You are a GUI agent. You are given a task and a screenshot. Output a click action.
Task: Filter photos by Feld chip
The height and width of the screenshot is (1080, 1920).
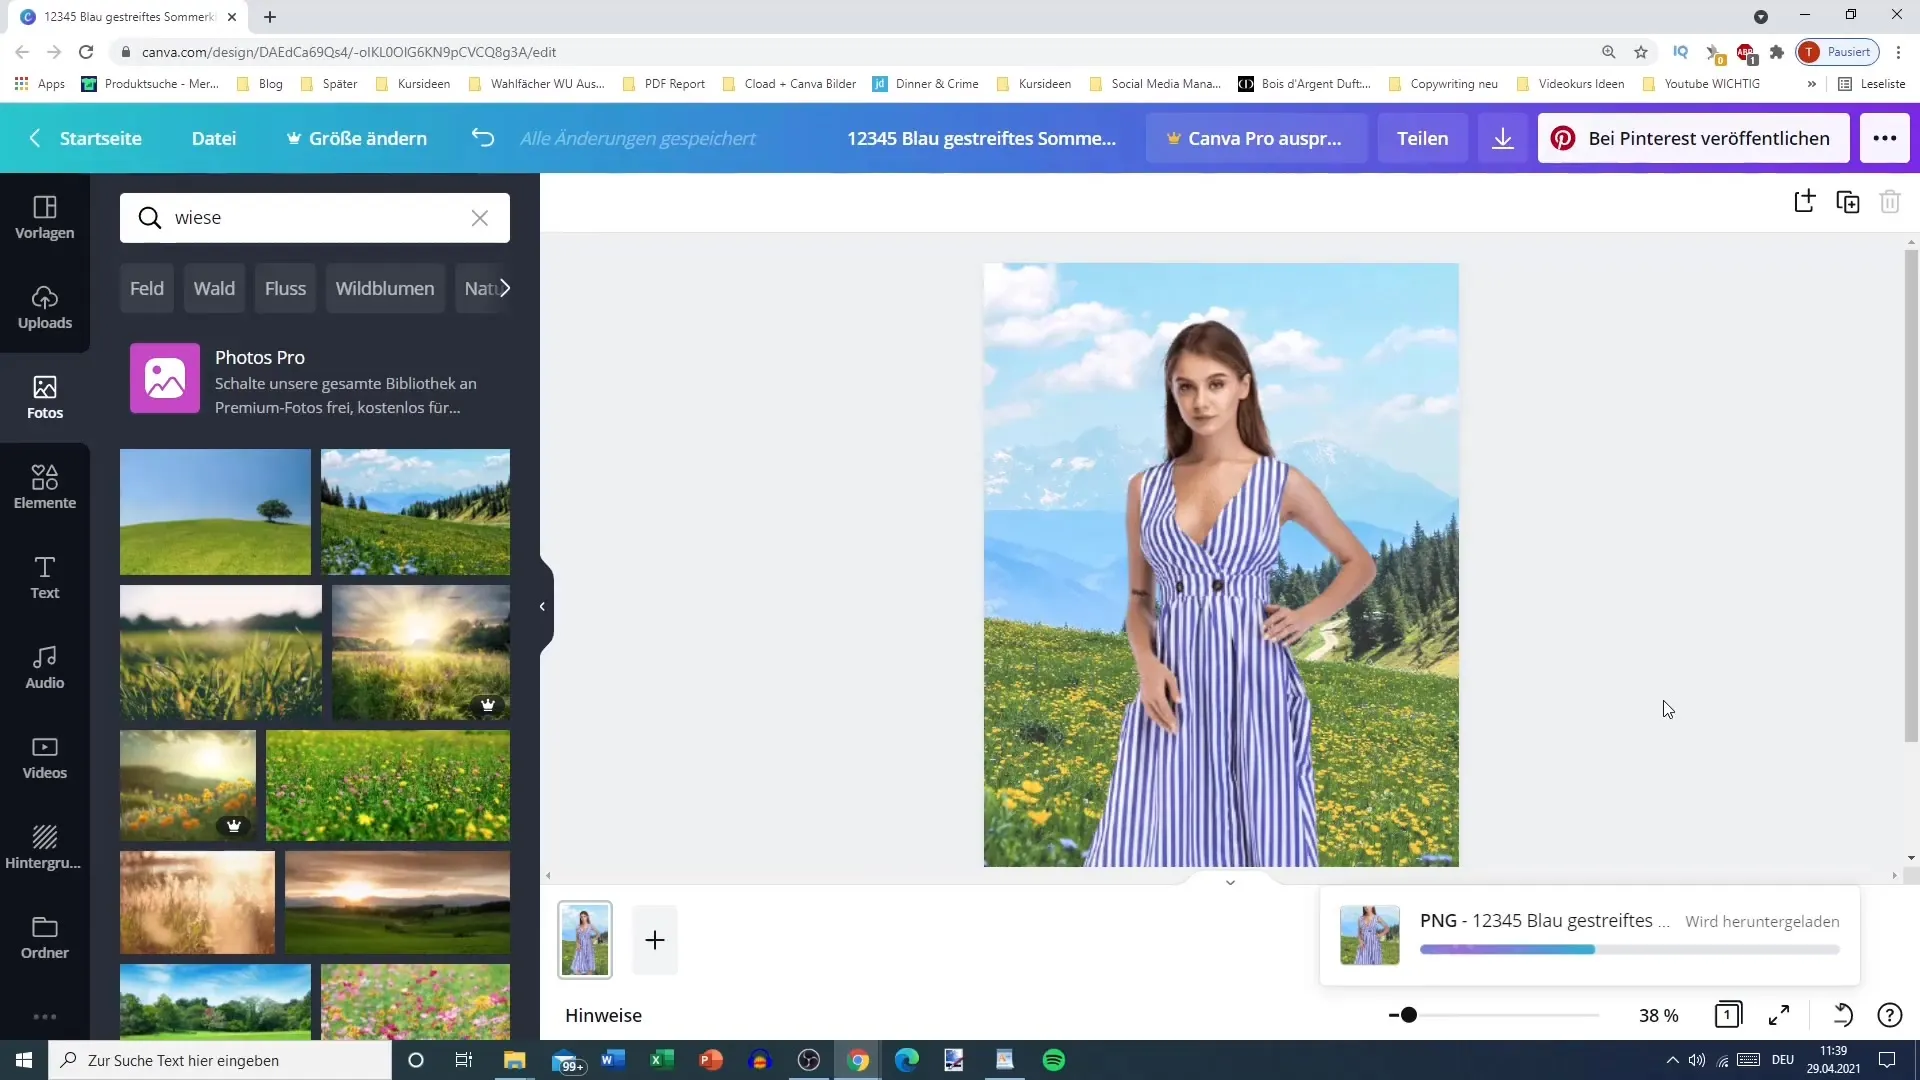147,288
